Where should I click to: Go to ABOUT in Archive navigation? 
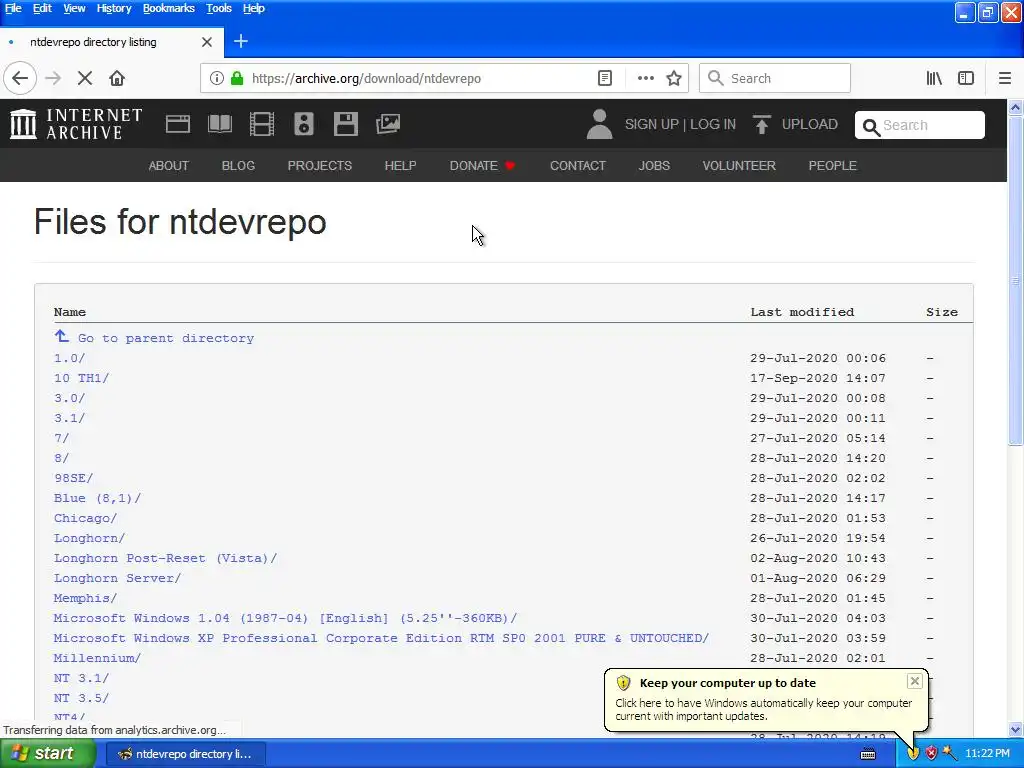(x=168, y=165)
